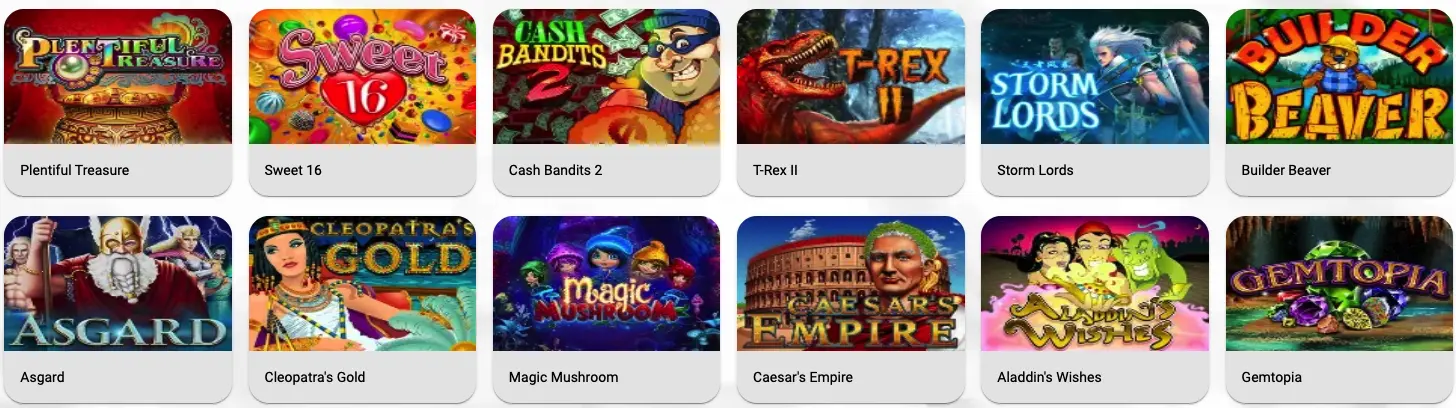This screenshot has height=408, width=1456.
Task: Open the Caesar's Empire colosseum artwork
Action: point(851,284)
